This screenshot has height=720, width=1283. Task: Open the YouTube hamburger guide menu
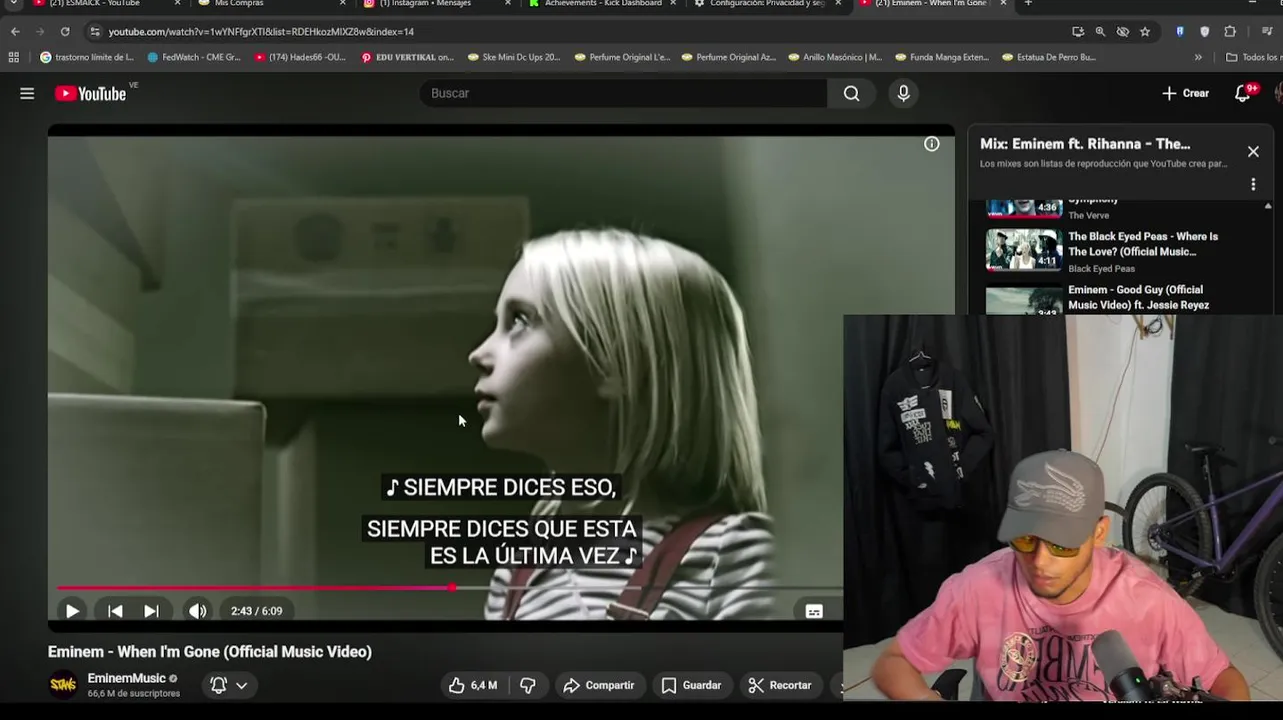(27, 93)
